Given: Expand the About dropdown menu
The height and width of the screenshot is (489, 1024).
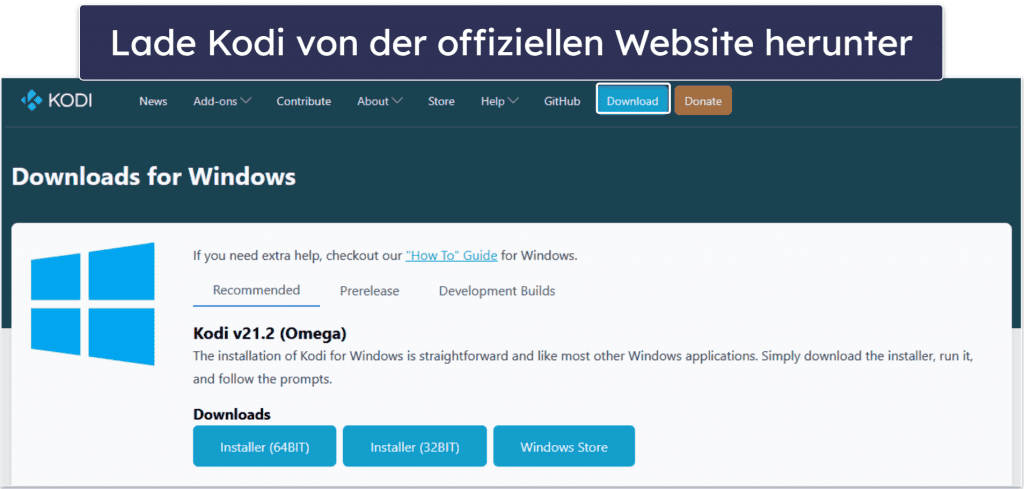Looking at the screenshot, I should (379, 101).
